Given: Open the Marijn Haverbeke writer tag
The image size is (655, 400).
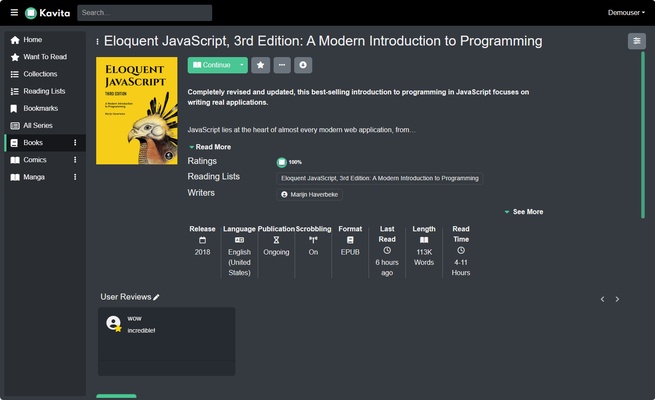Looking at the screenshot, I should [311, 194].
